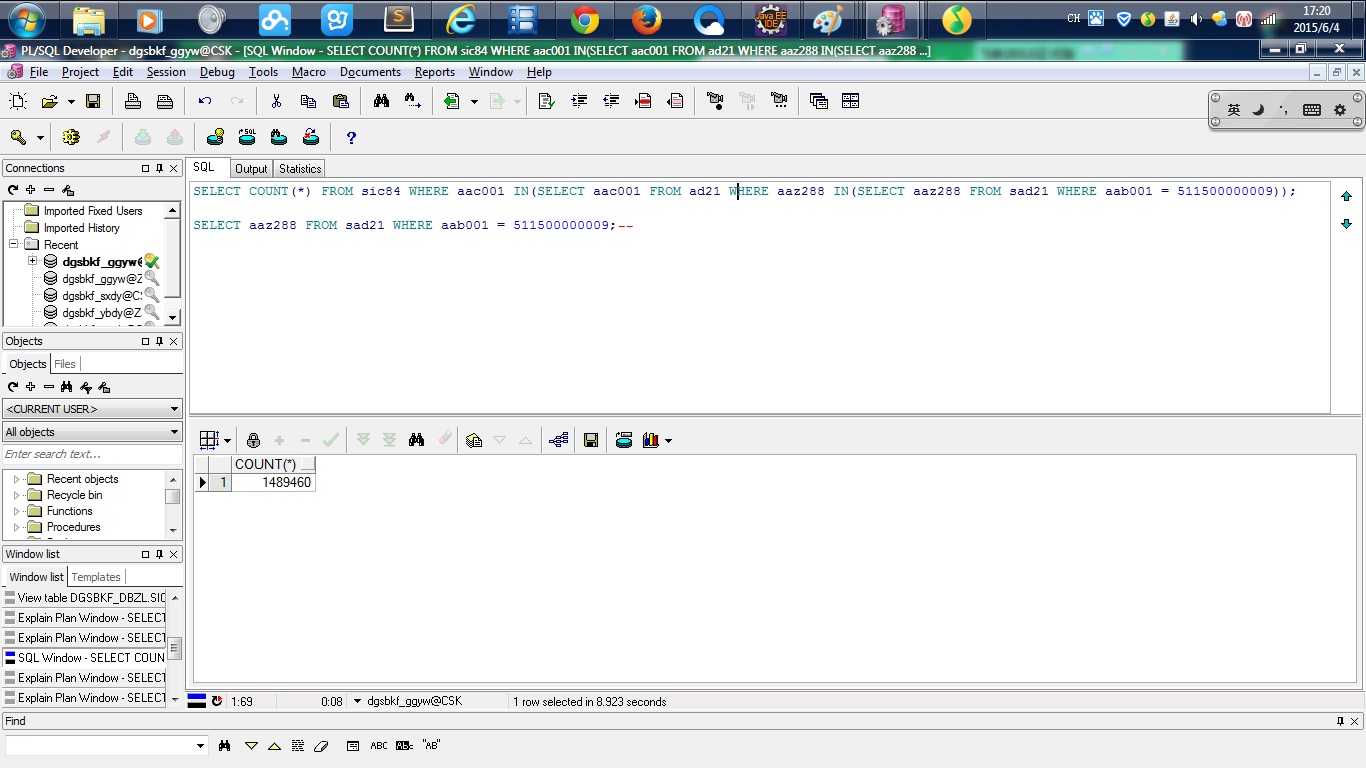Open the Reports menu
The width and height of the screenshot is (1366, 768).
click(435, 72)
